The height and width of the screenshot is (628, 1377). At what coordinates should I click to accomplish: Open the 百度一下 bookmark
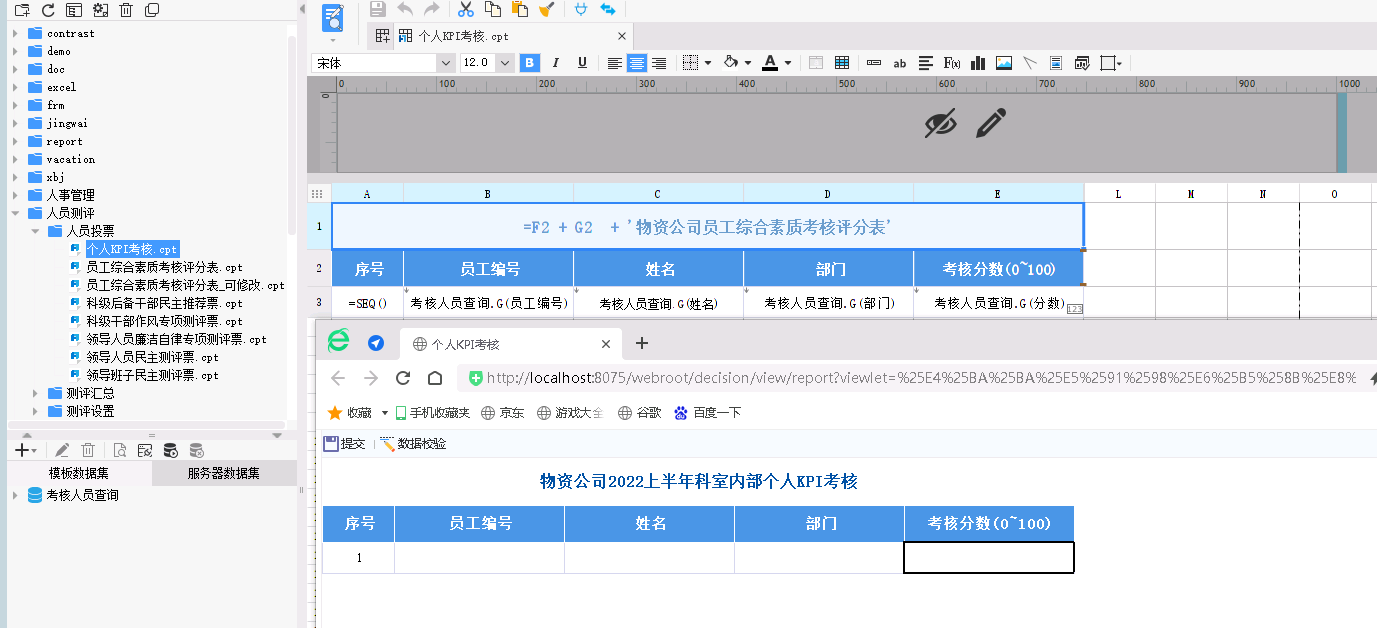707,412
